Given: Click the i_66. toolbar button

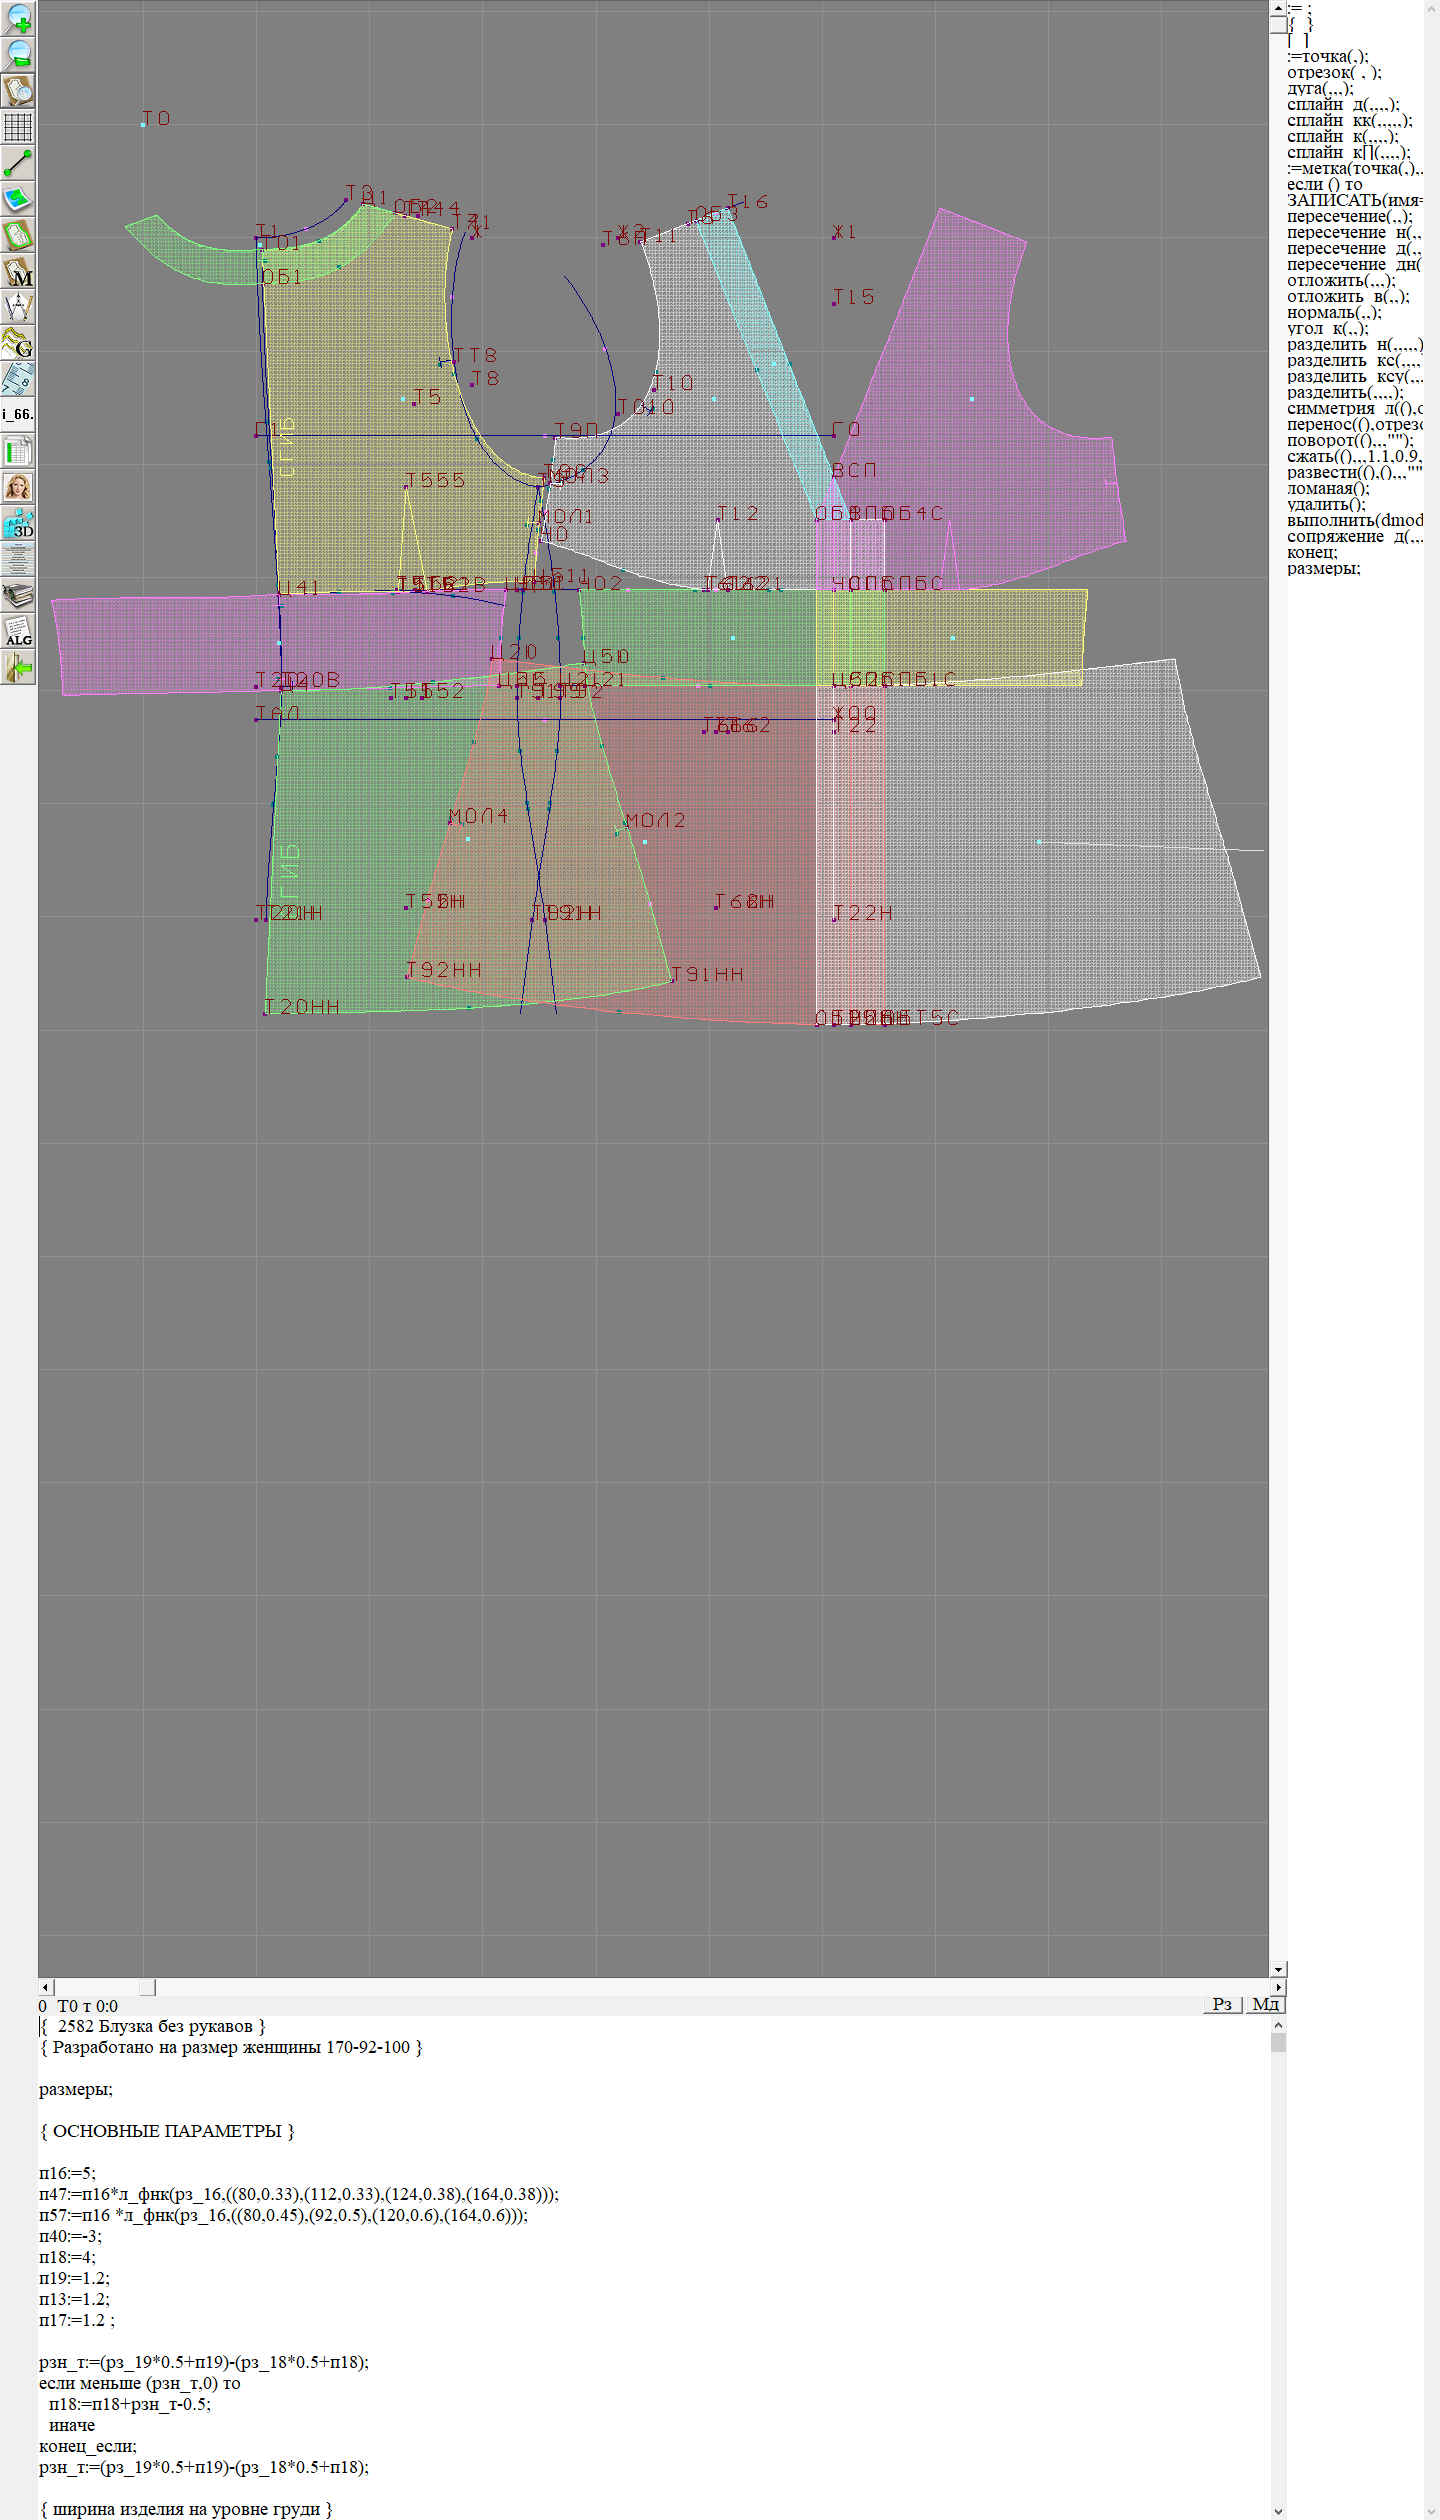Looking at the screenshot, I should (18, 414).
